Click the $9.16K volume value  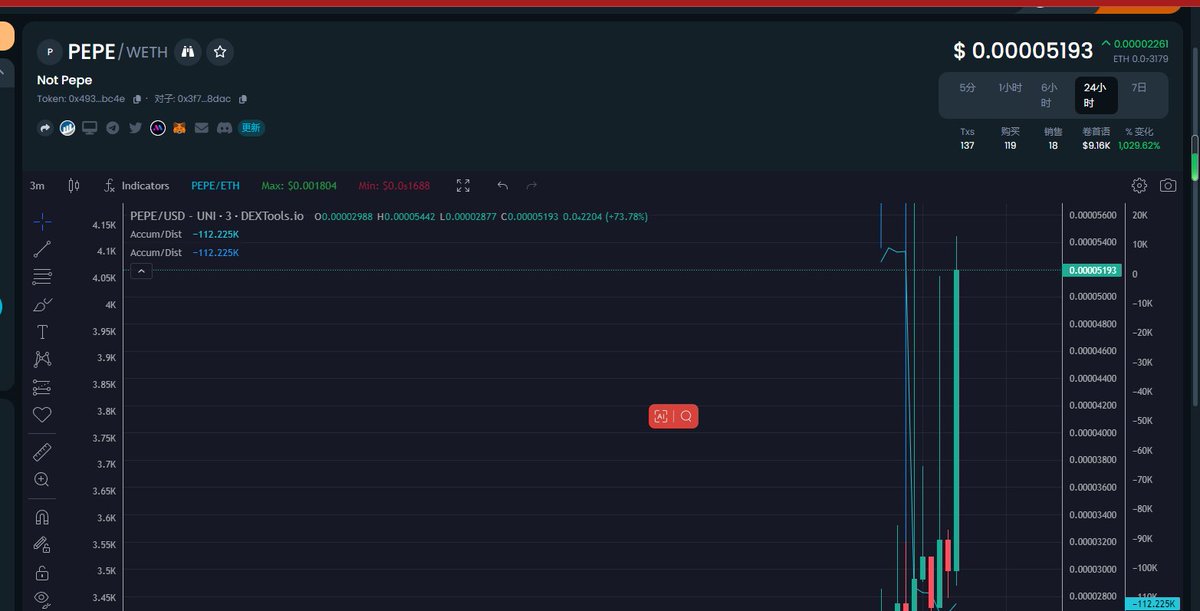tap(1096, 146)
